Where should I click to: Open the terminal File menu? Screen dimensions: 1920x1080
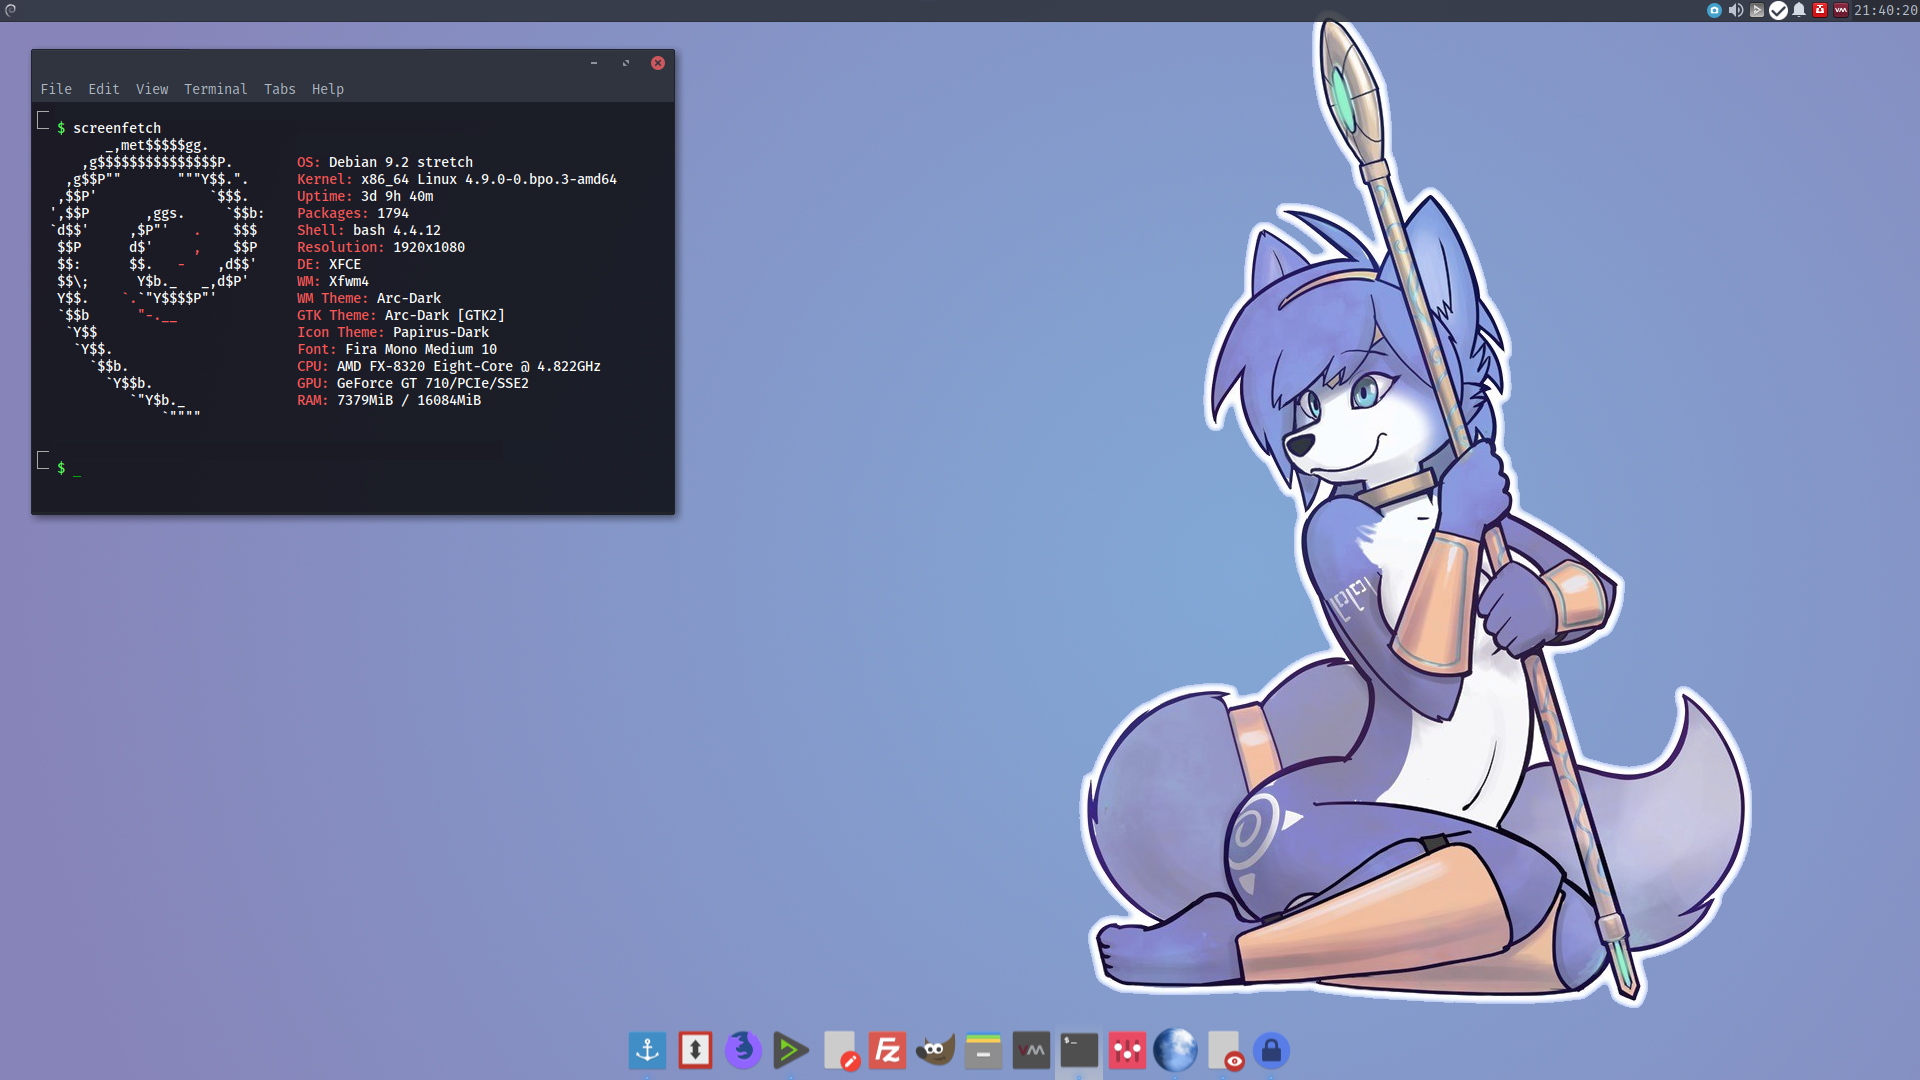coord(56,89)
